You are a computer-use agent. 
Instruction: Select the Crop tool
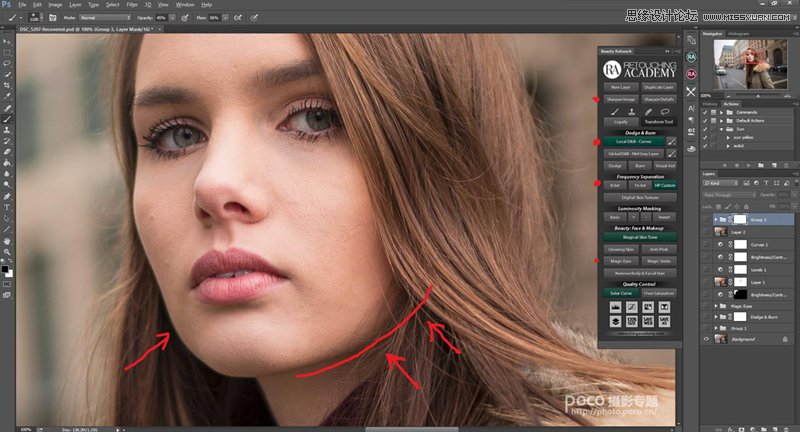pos(7,85)
